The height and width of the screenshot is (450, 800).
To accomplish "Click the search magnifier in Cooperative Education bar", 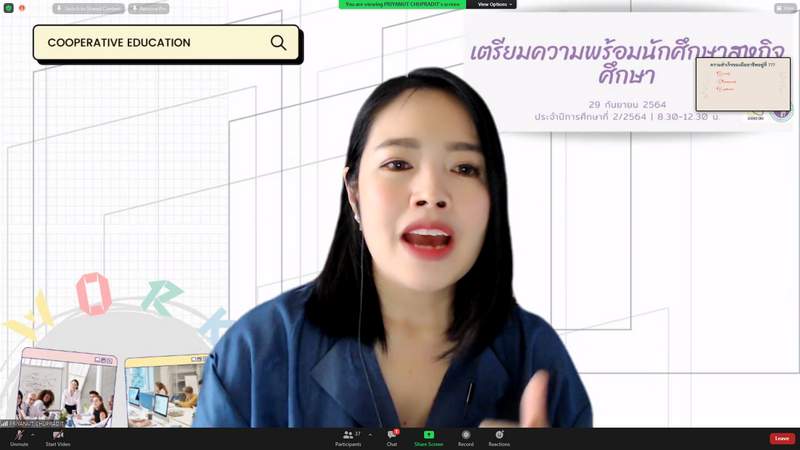I will (x=278, y=43).
